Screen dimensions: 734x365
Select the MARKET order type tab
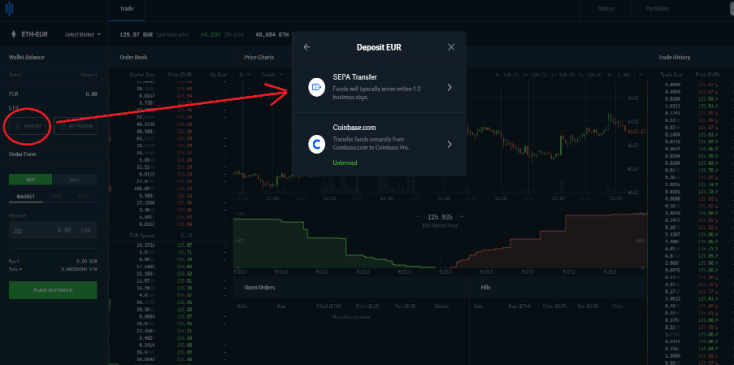click(26, 197)
